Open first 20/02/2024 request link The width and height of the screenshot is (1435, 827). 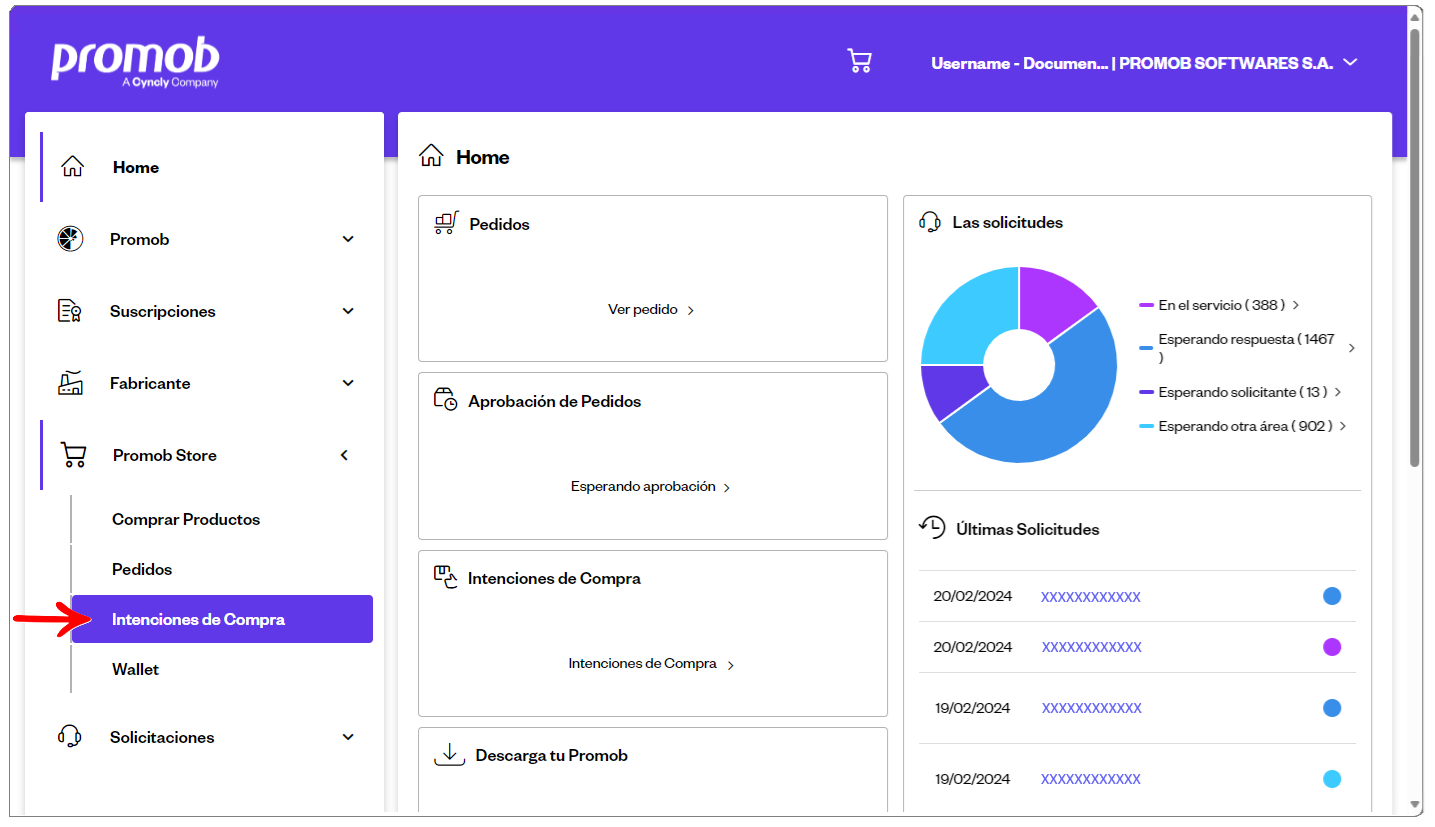(x=1091, y=597)
